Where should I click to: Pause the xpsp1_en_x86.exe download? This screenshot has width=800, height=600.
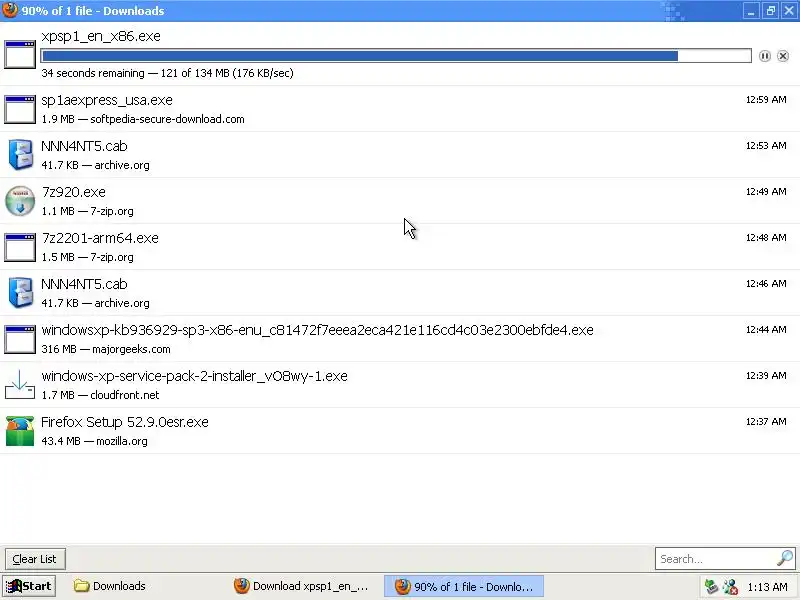point(764,56)
